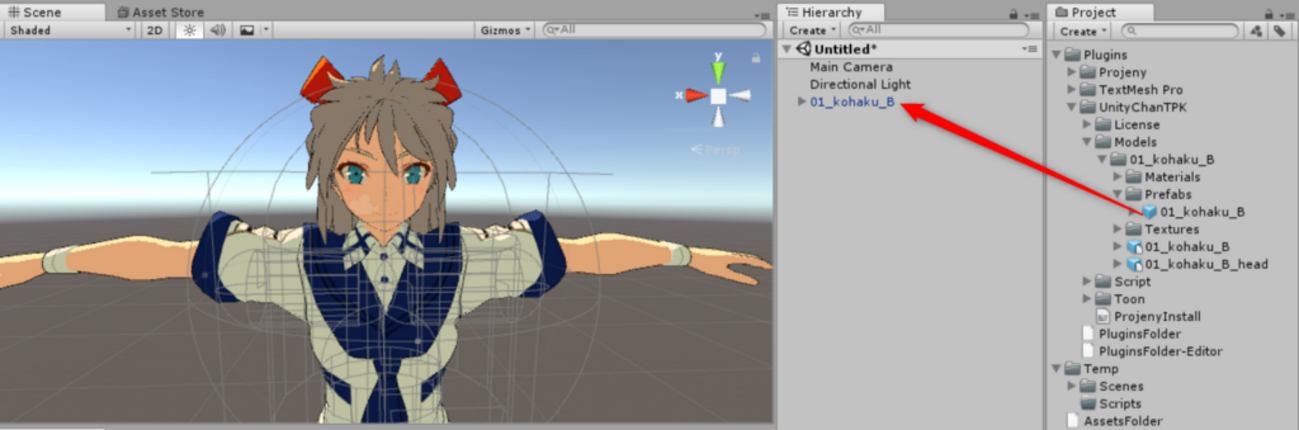Screen dimensions: 1299x430
Task: Click the License folder icon
Action: tap(1104, 125)
